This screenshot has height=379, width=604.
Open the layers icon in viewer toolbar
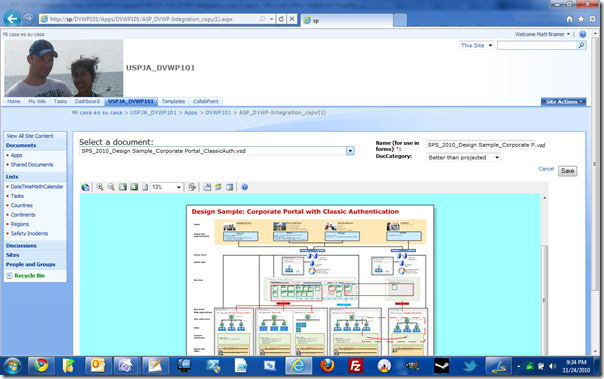[x=218, y=187]
